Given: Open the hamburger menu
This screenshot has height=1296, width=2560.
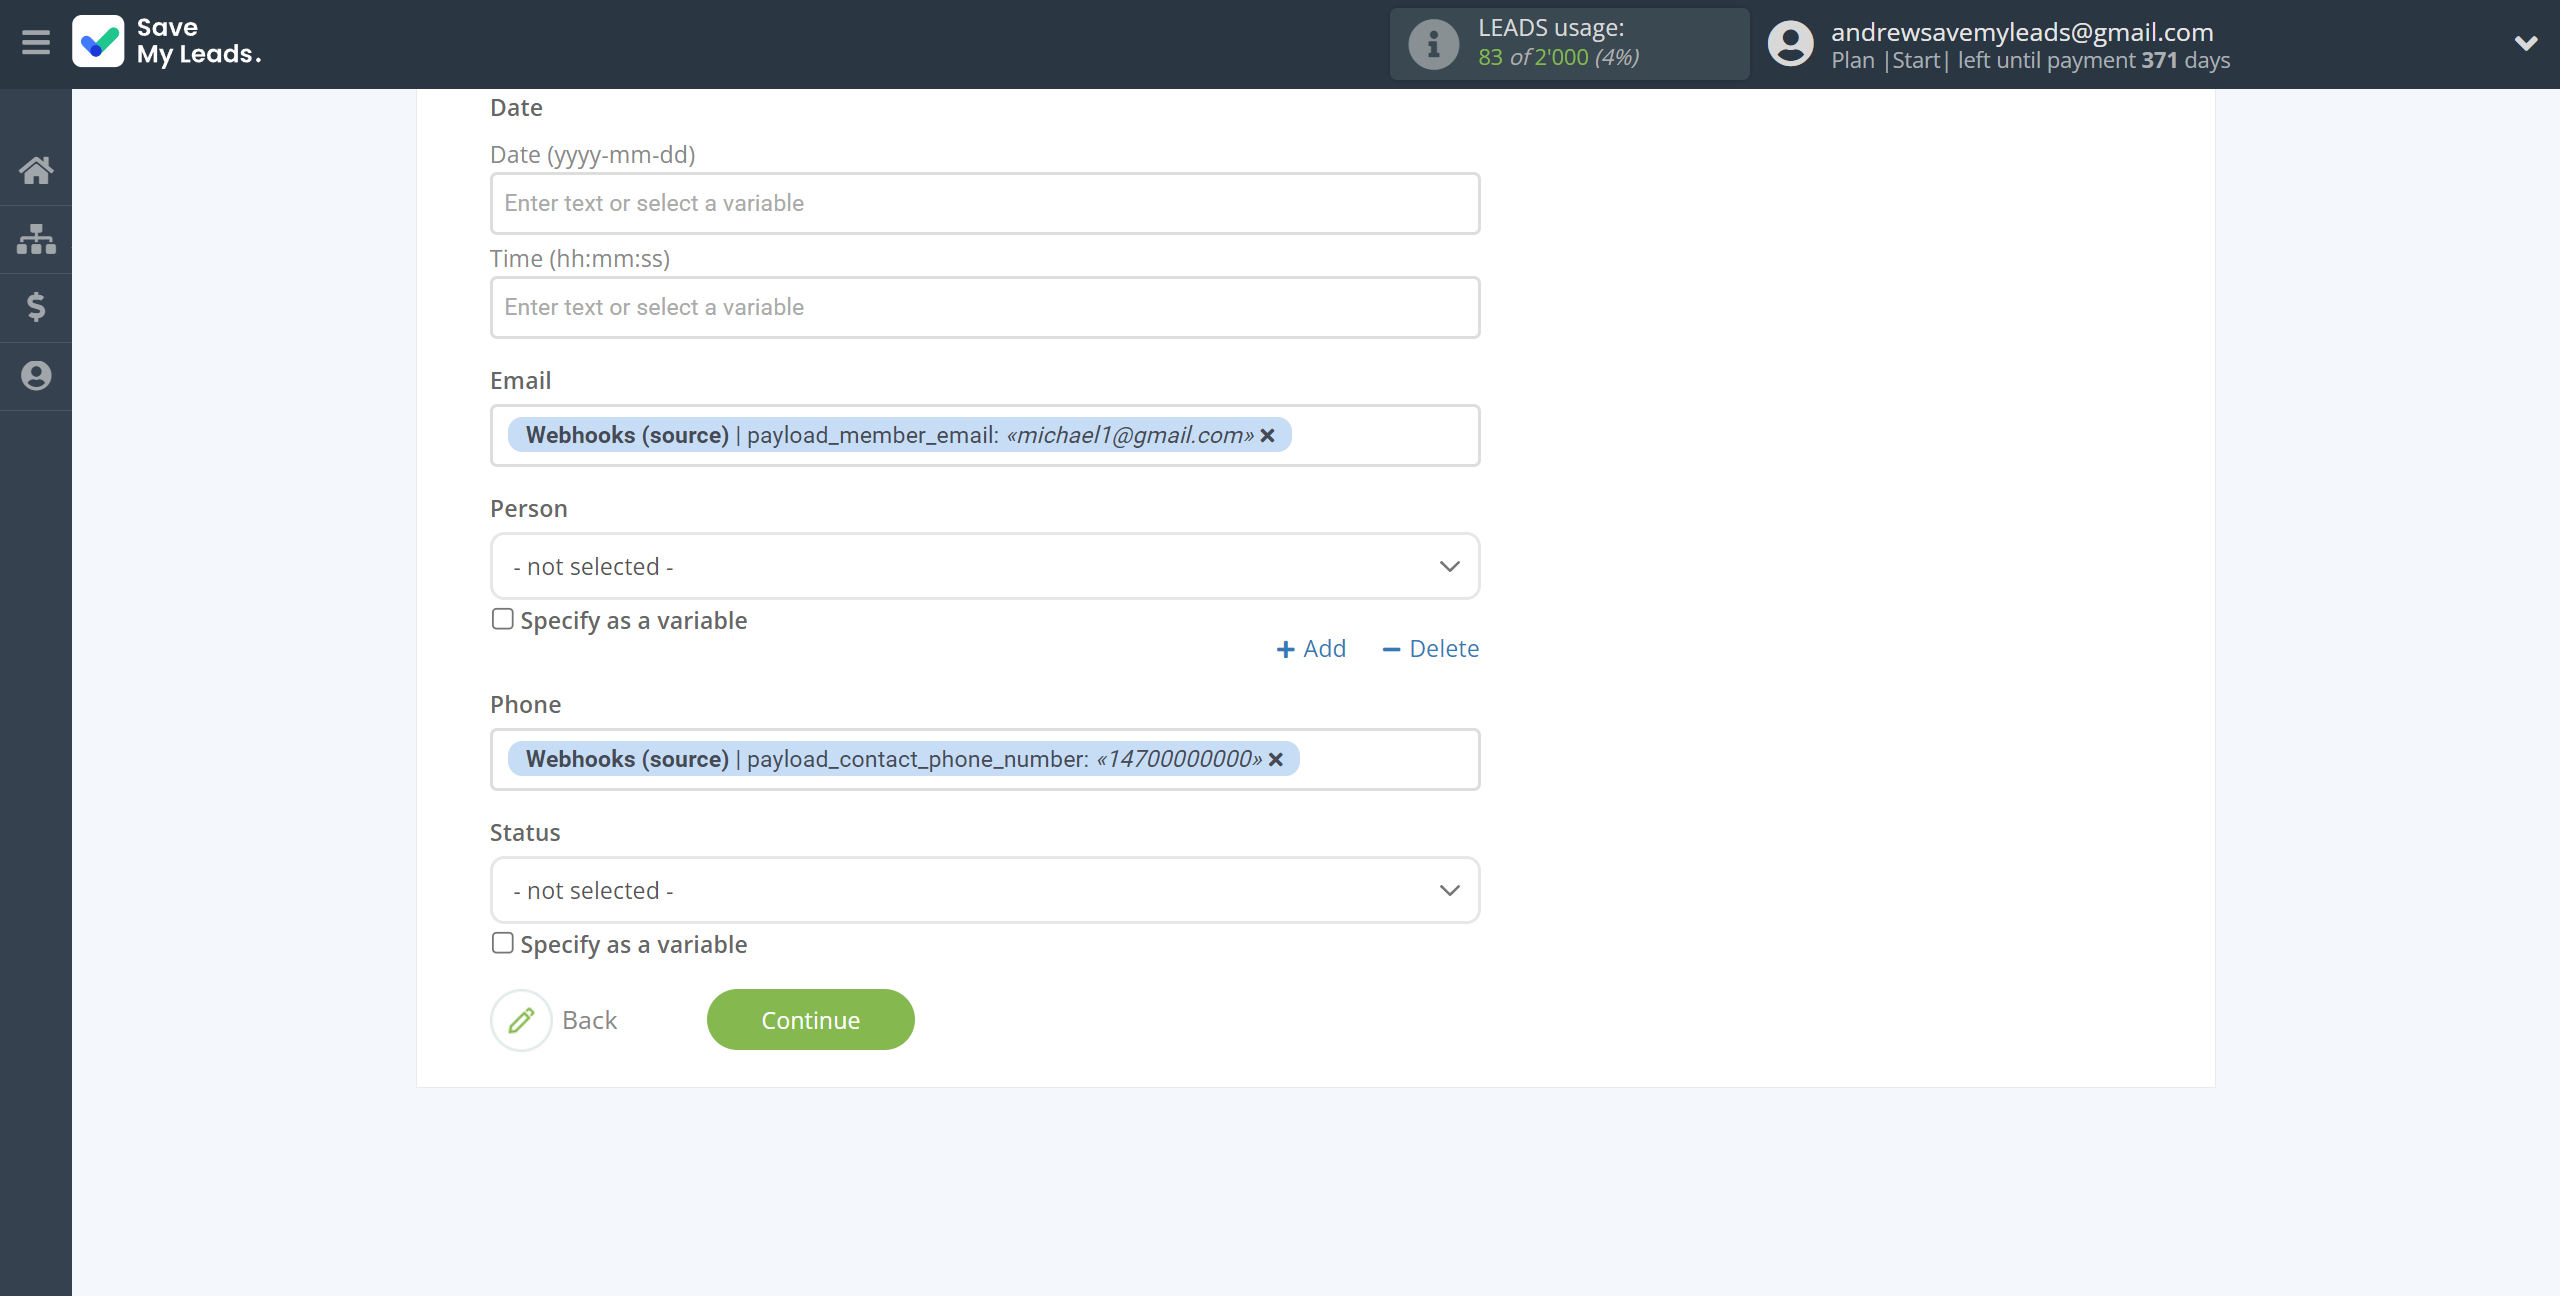Looking at the screenshot, I should [36, 43].
